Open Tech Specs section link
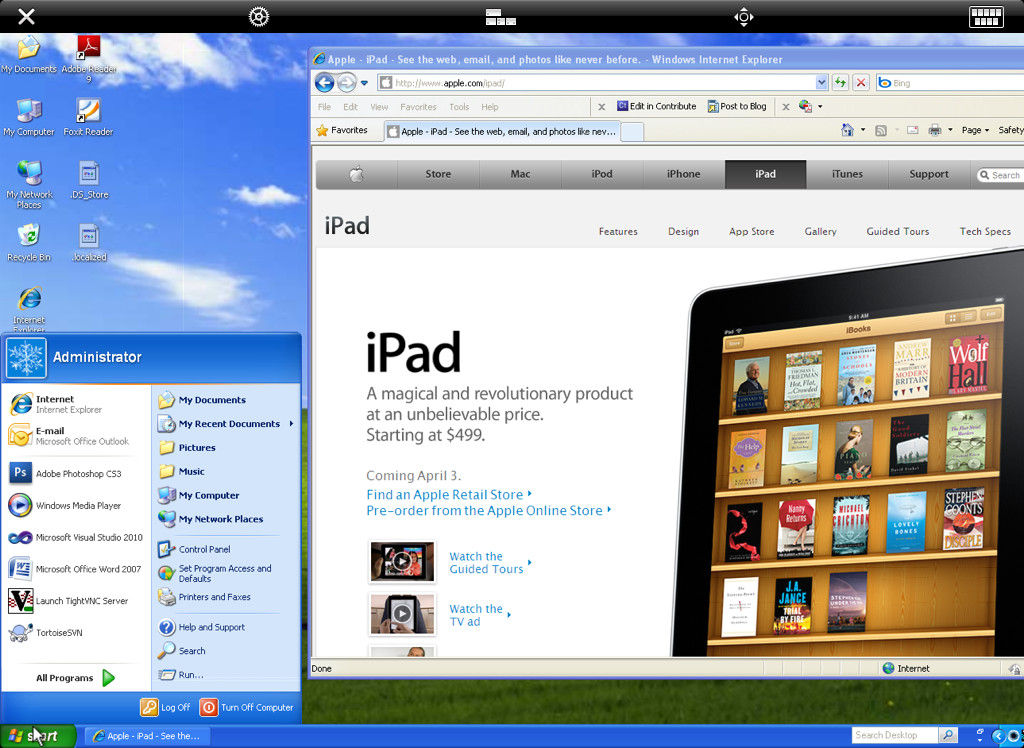 pos(985,231)
